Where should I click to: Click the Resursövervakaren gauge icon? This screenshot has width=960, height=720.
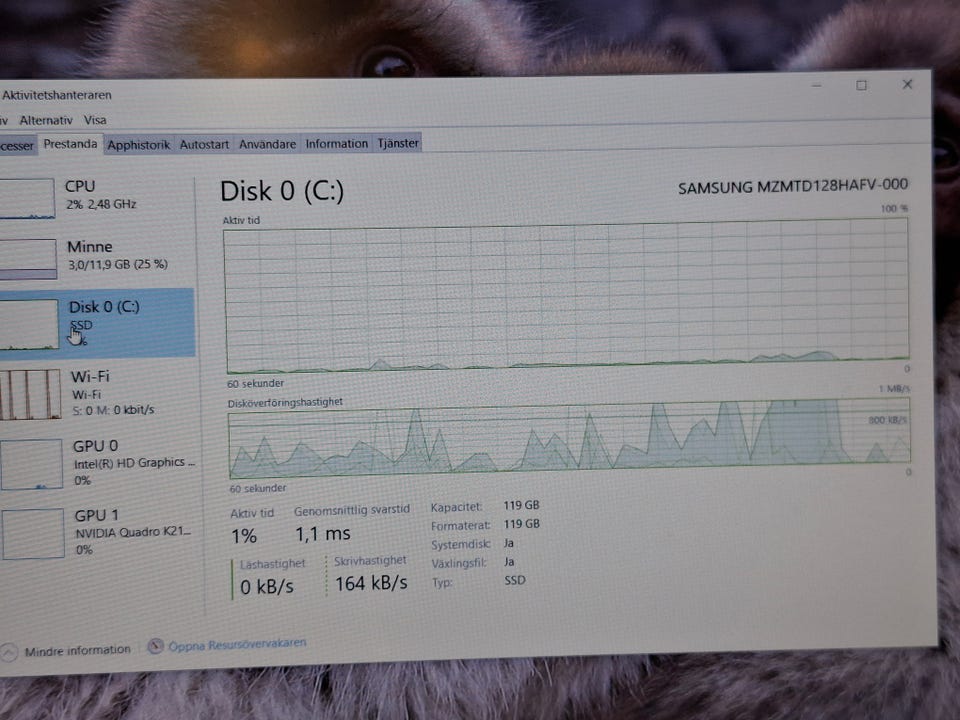coord(156,646)
